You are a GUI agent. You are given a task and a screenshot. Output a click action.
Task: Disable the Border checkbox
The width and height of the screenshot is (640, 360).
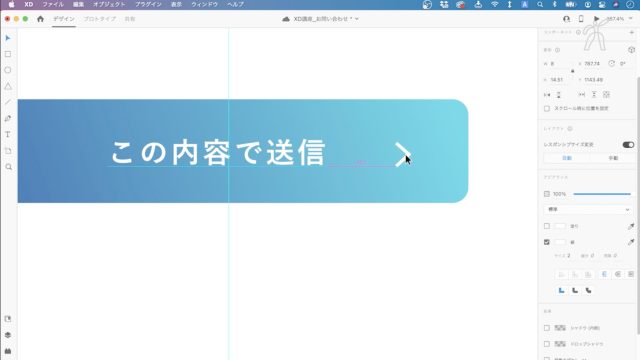pyautogui.click(x=547, y=242)
